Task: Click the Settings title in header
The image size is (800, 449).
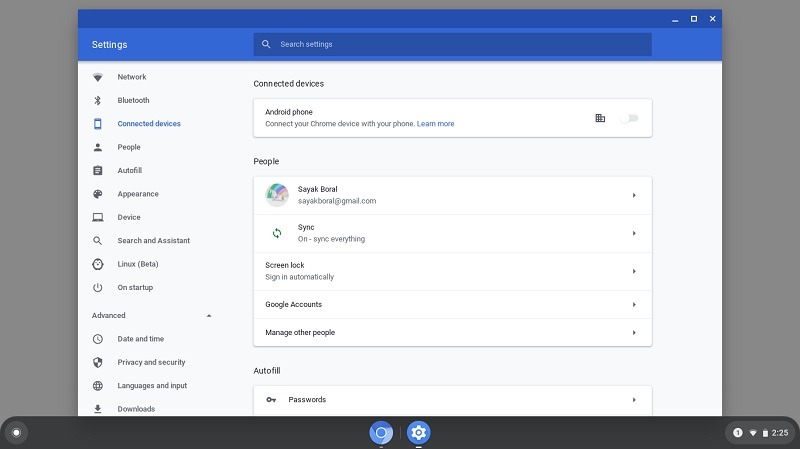Action: tap(110, 45)
